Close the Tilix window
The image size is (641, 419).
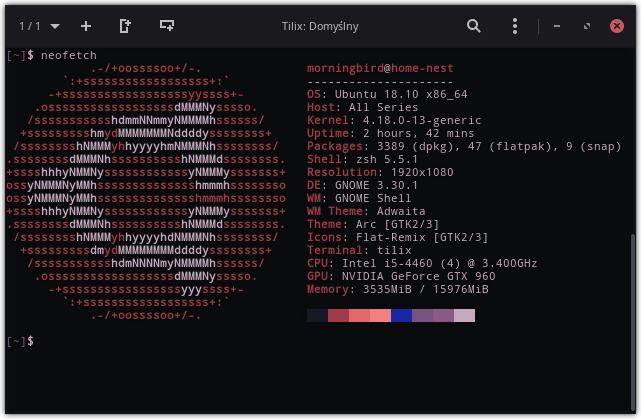[x=617, y=25]
